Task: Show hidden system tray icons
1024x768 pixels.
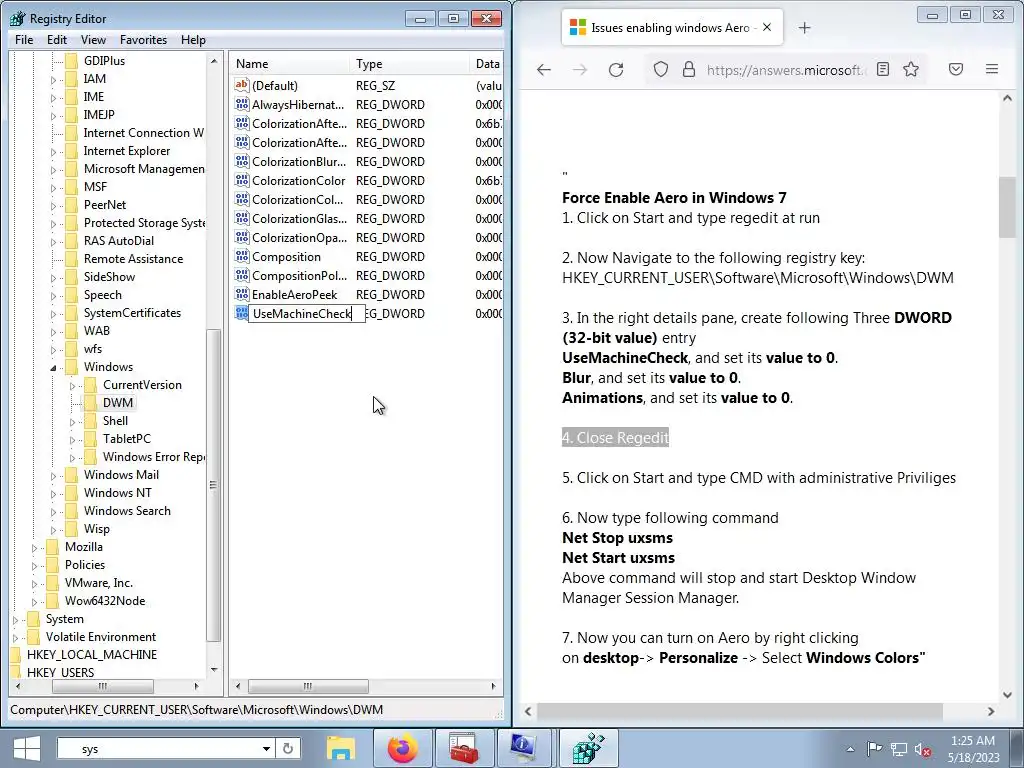Action: pyautogui.click(x=850, y=749)
